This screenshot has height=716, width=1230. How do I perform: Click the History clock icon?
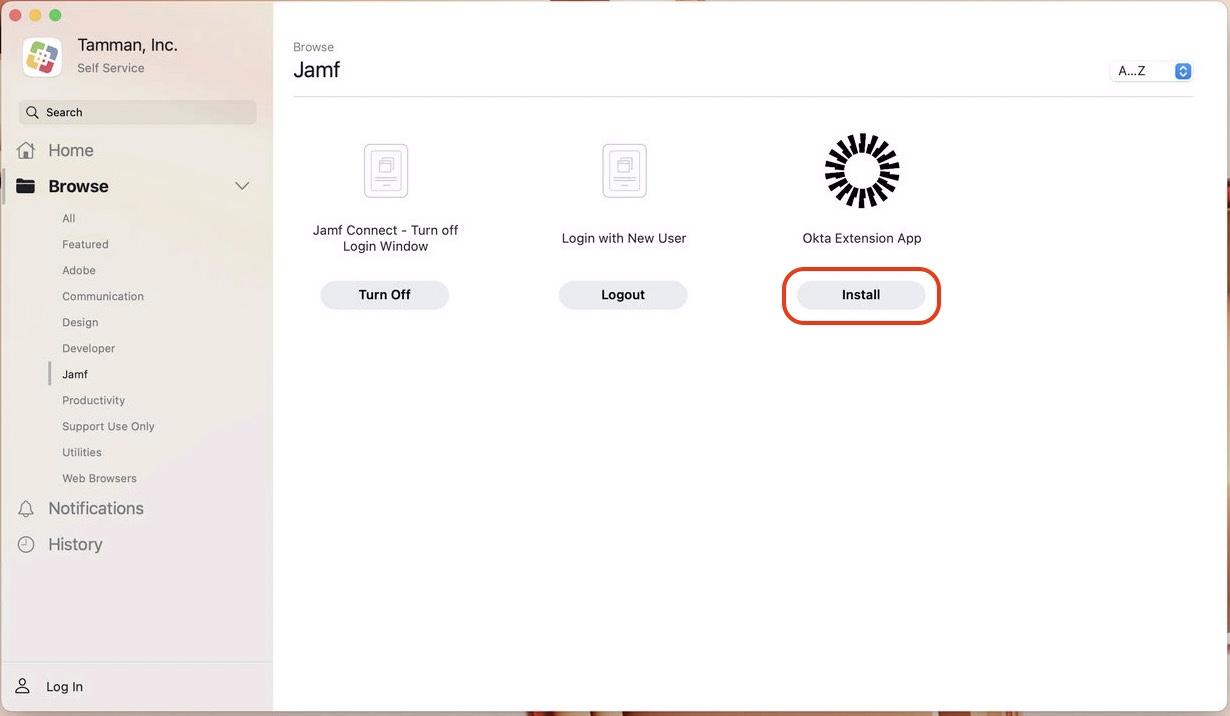[26, 544]
